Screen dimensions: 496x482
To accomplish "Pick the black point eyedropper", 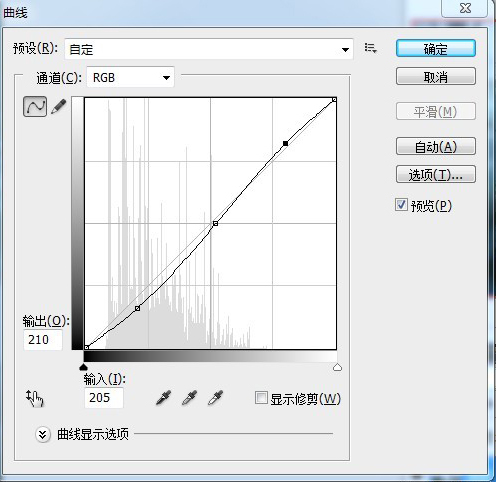I will click(x=163, y=398).
